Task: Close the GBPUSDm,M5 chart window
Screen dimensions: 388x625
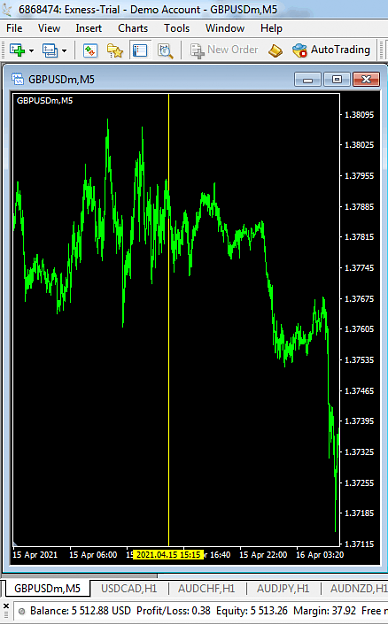Action: point(366,80)
